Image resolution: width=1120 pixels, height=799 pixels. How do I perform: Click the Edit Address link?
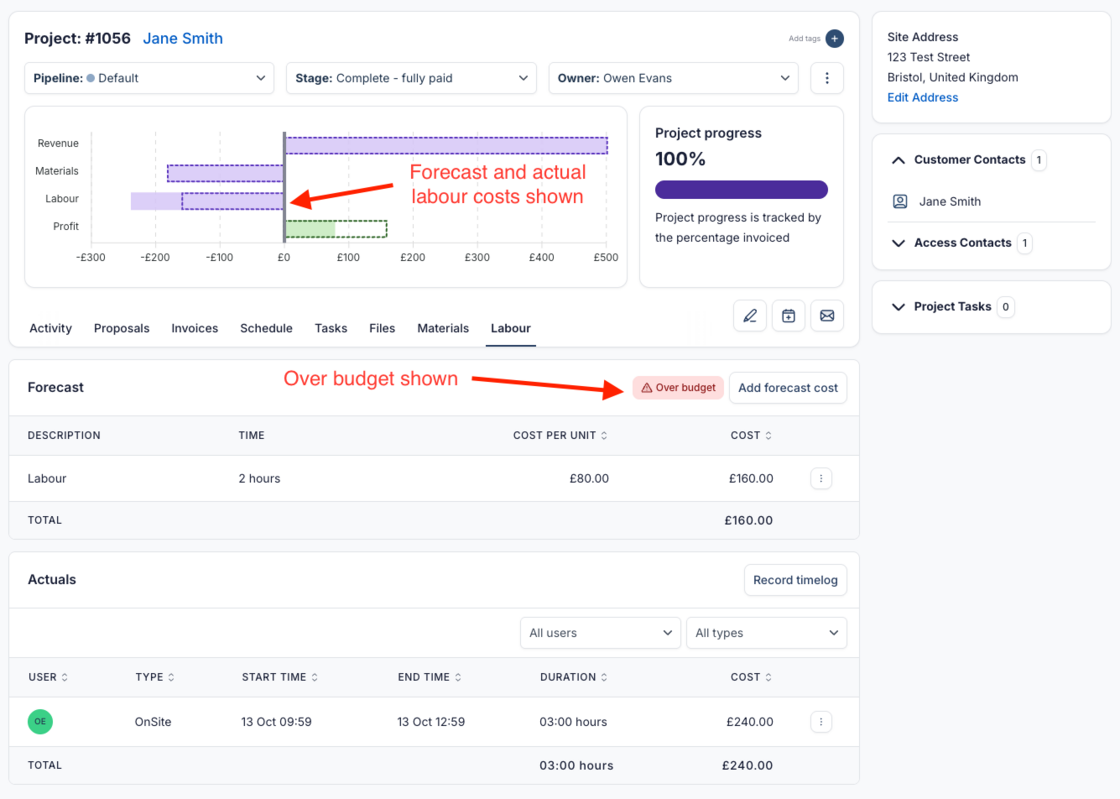tap(922, 97)
